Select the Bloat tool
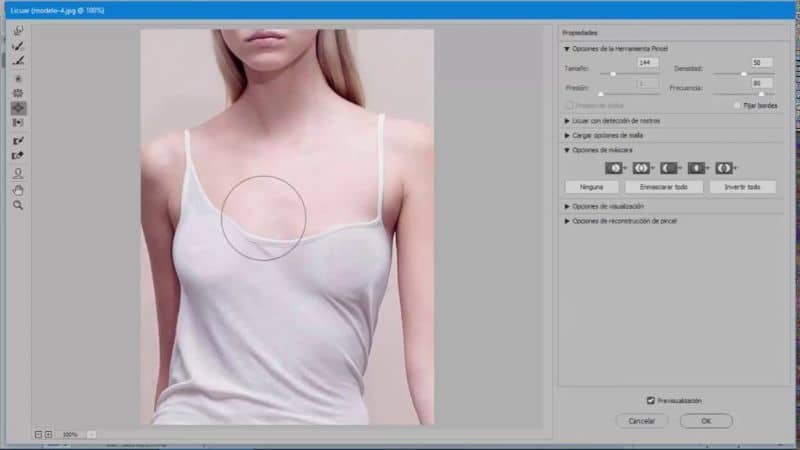Image resolution: width=800 pixels, height=450 pixels. (18, 108)
